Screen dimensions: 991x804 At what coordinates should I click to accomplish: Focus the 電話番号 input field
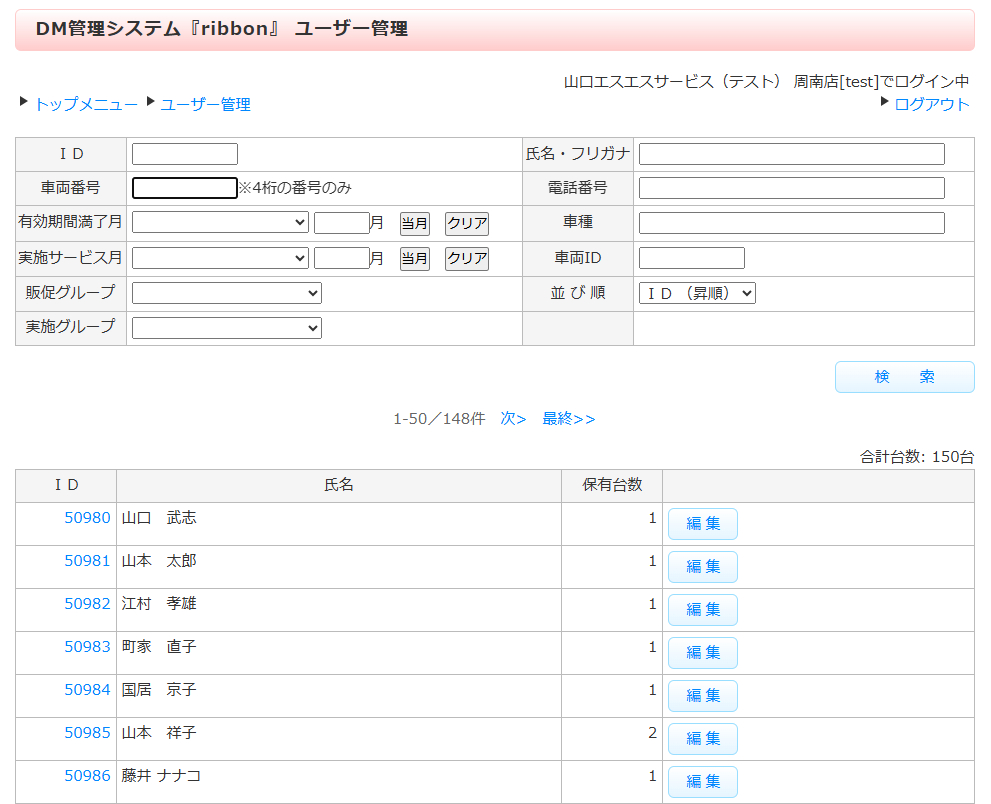point(792,188)
